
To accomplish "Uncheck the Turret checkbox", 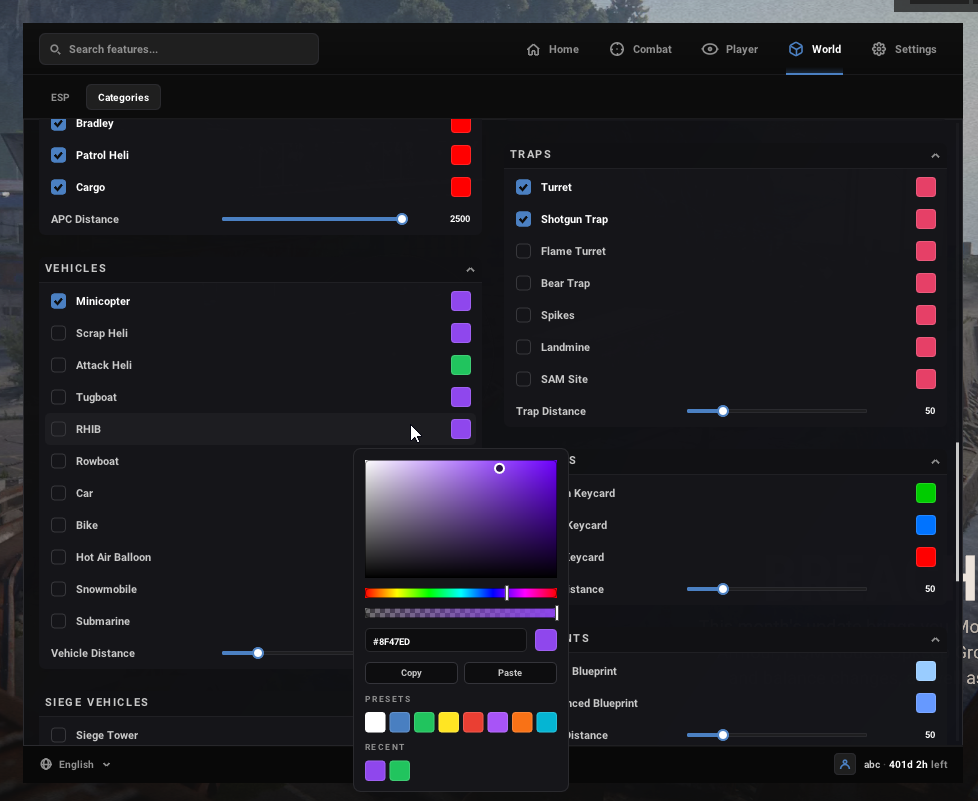I will point(523,187).
